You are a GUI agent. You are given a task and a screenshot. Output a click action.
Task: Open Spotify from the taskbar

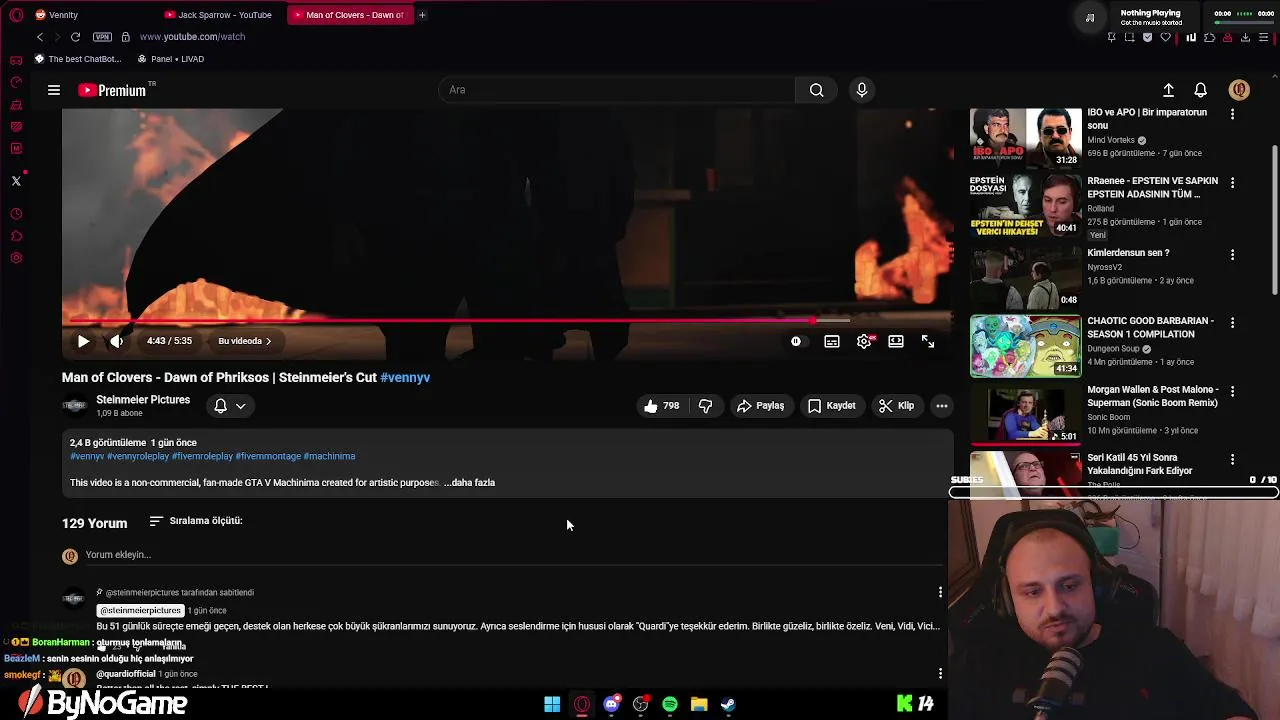click(670, 704)
